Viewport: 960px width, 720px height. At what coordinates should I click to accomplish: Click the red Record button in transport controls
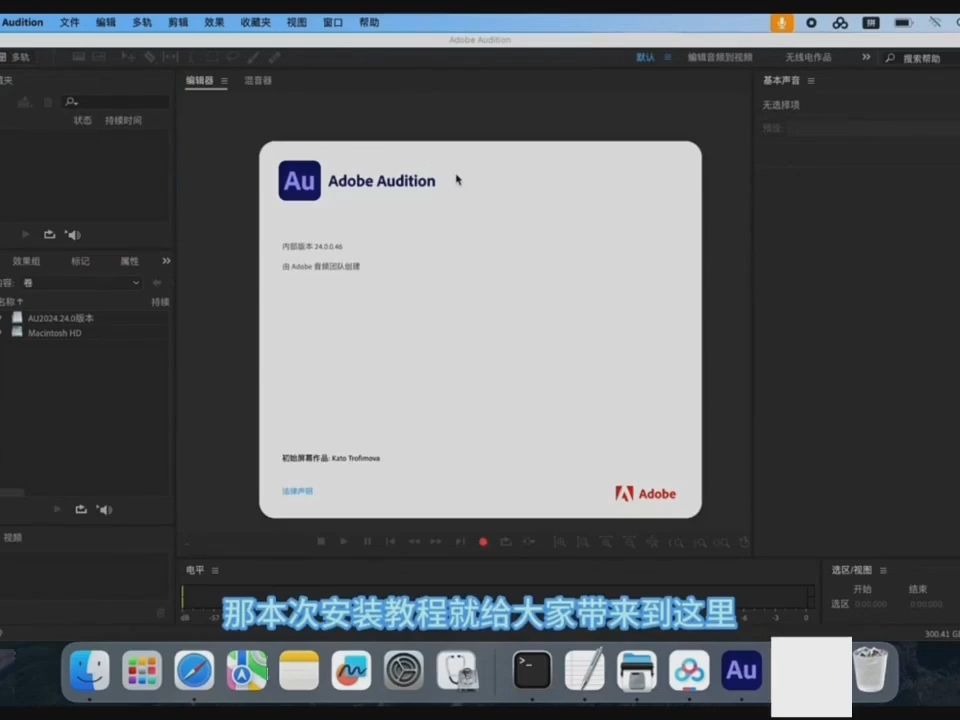point(483,541)
